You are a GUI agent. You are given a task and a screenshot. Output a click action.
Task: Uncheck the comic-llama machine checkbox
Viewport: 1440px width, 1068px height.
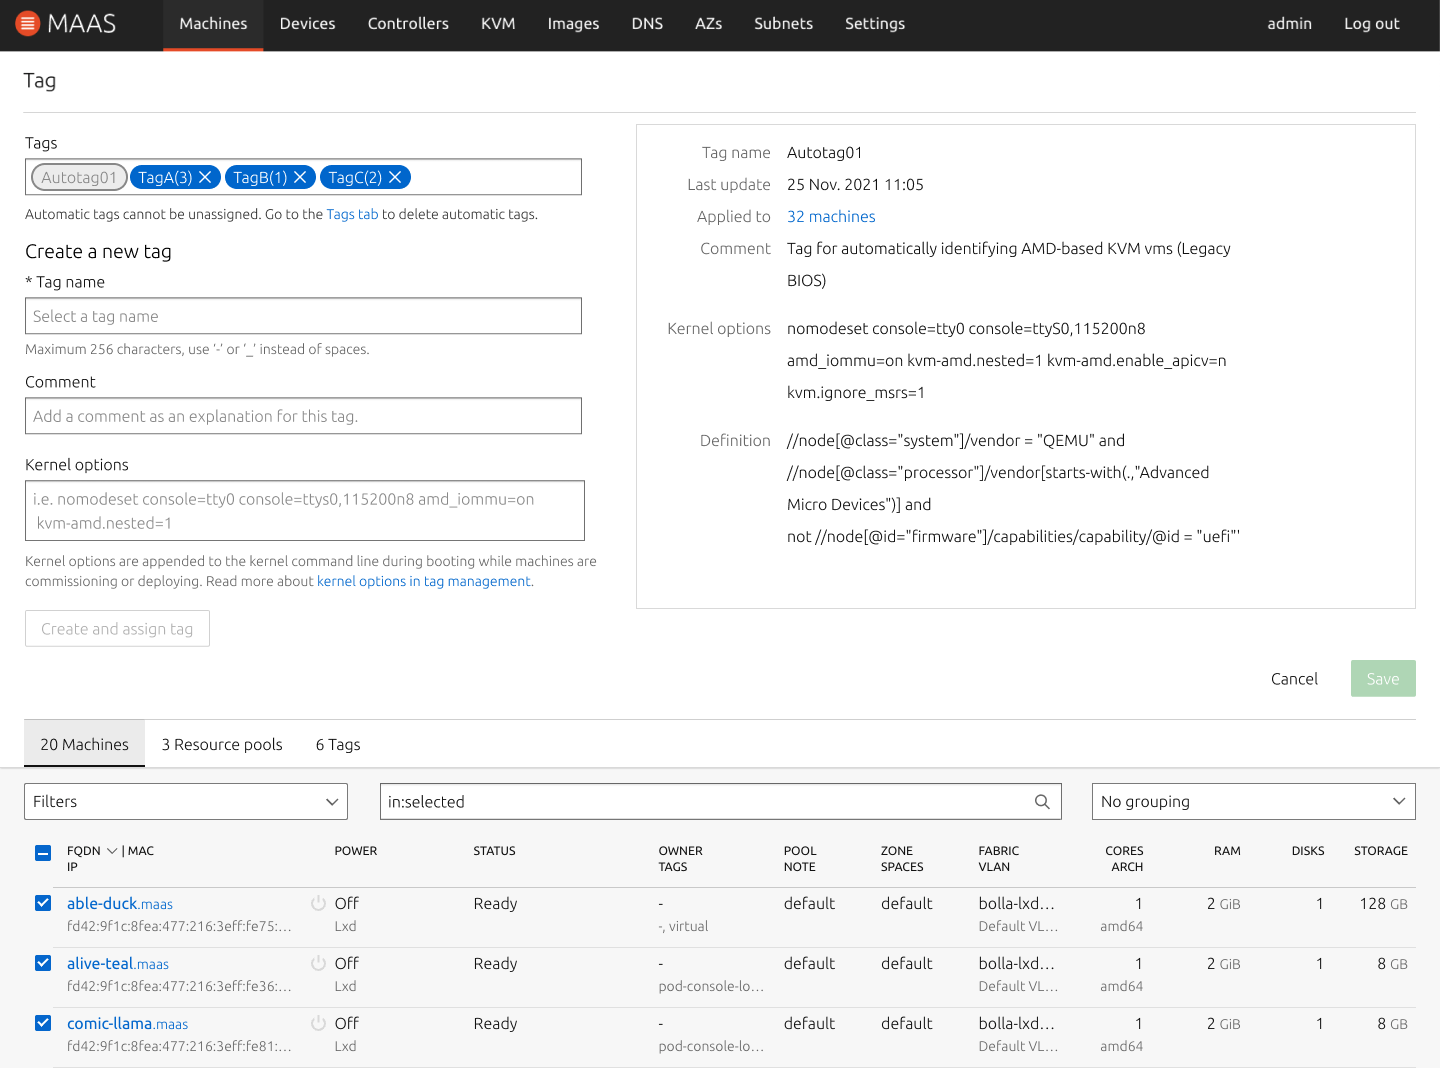[x=43, y=1023]
